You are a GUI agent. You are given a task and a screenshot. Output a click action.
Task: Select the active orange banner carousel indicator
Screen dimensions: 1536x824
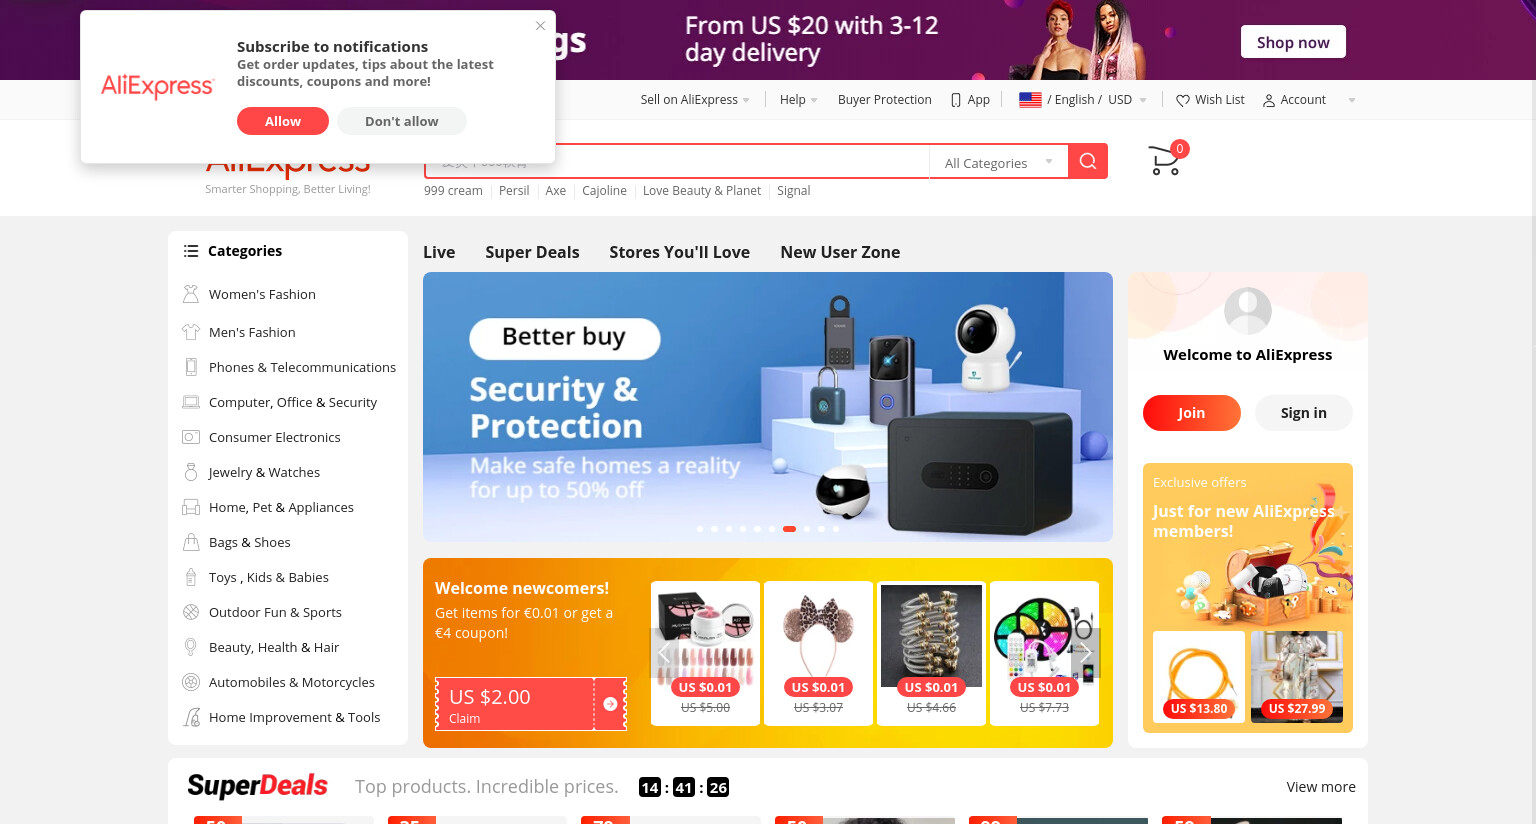(789, 529)
